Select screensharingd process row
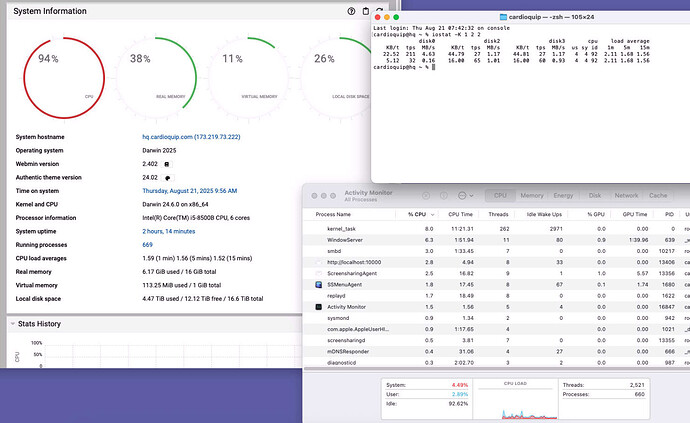 496,340
